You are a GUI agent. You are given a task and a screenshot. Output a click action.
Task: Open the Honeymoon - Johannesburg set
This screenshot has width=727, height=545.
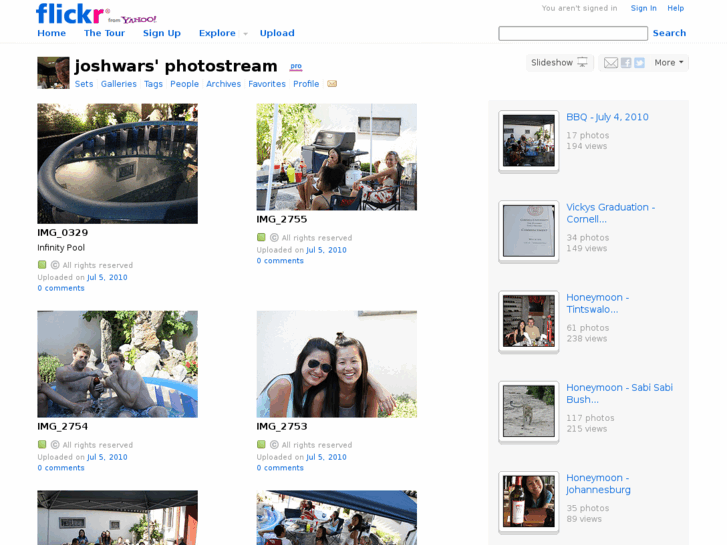coord(599,484)
